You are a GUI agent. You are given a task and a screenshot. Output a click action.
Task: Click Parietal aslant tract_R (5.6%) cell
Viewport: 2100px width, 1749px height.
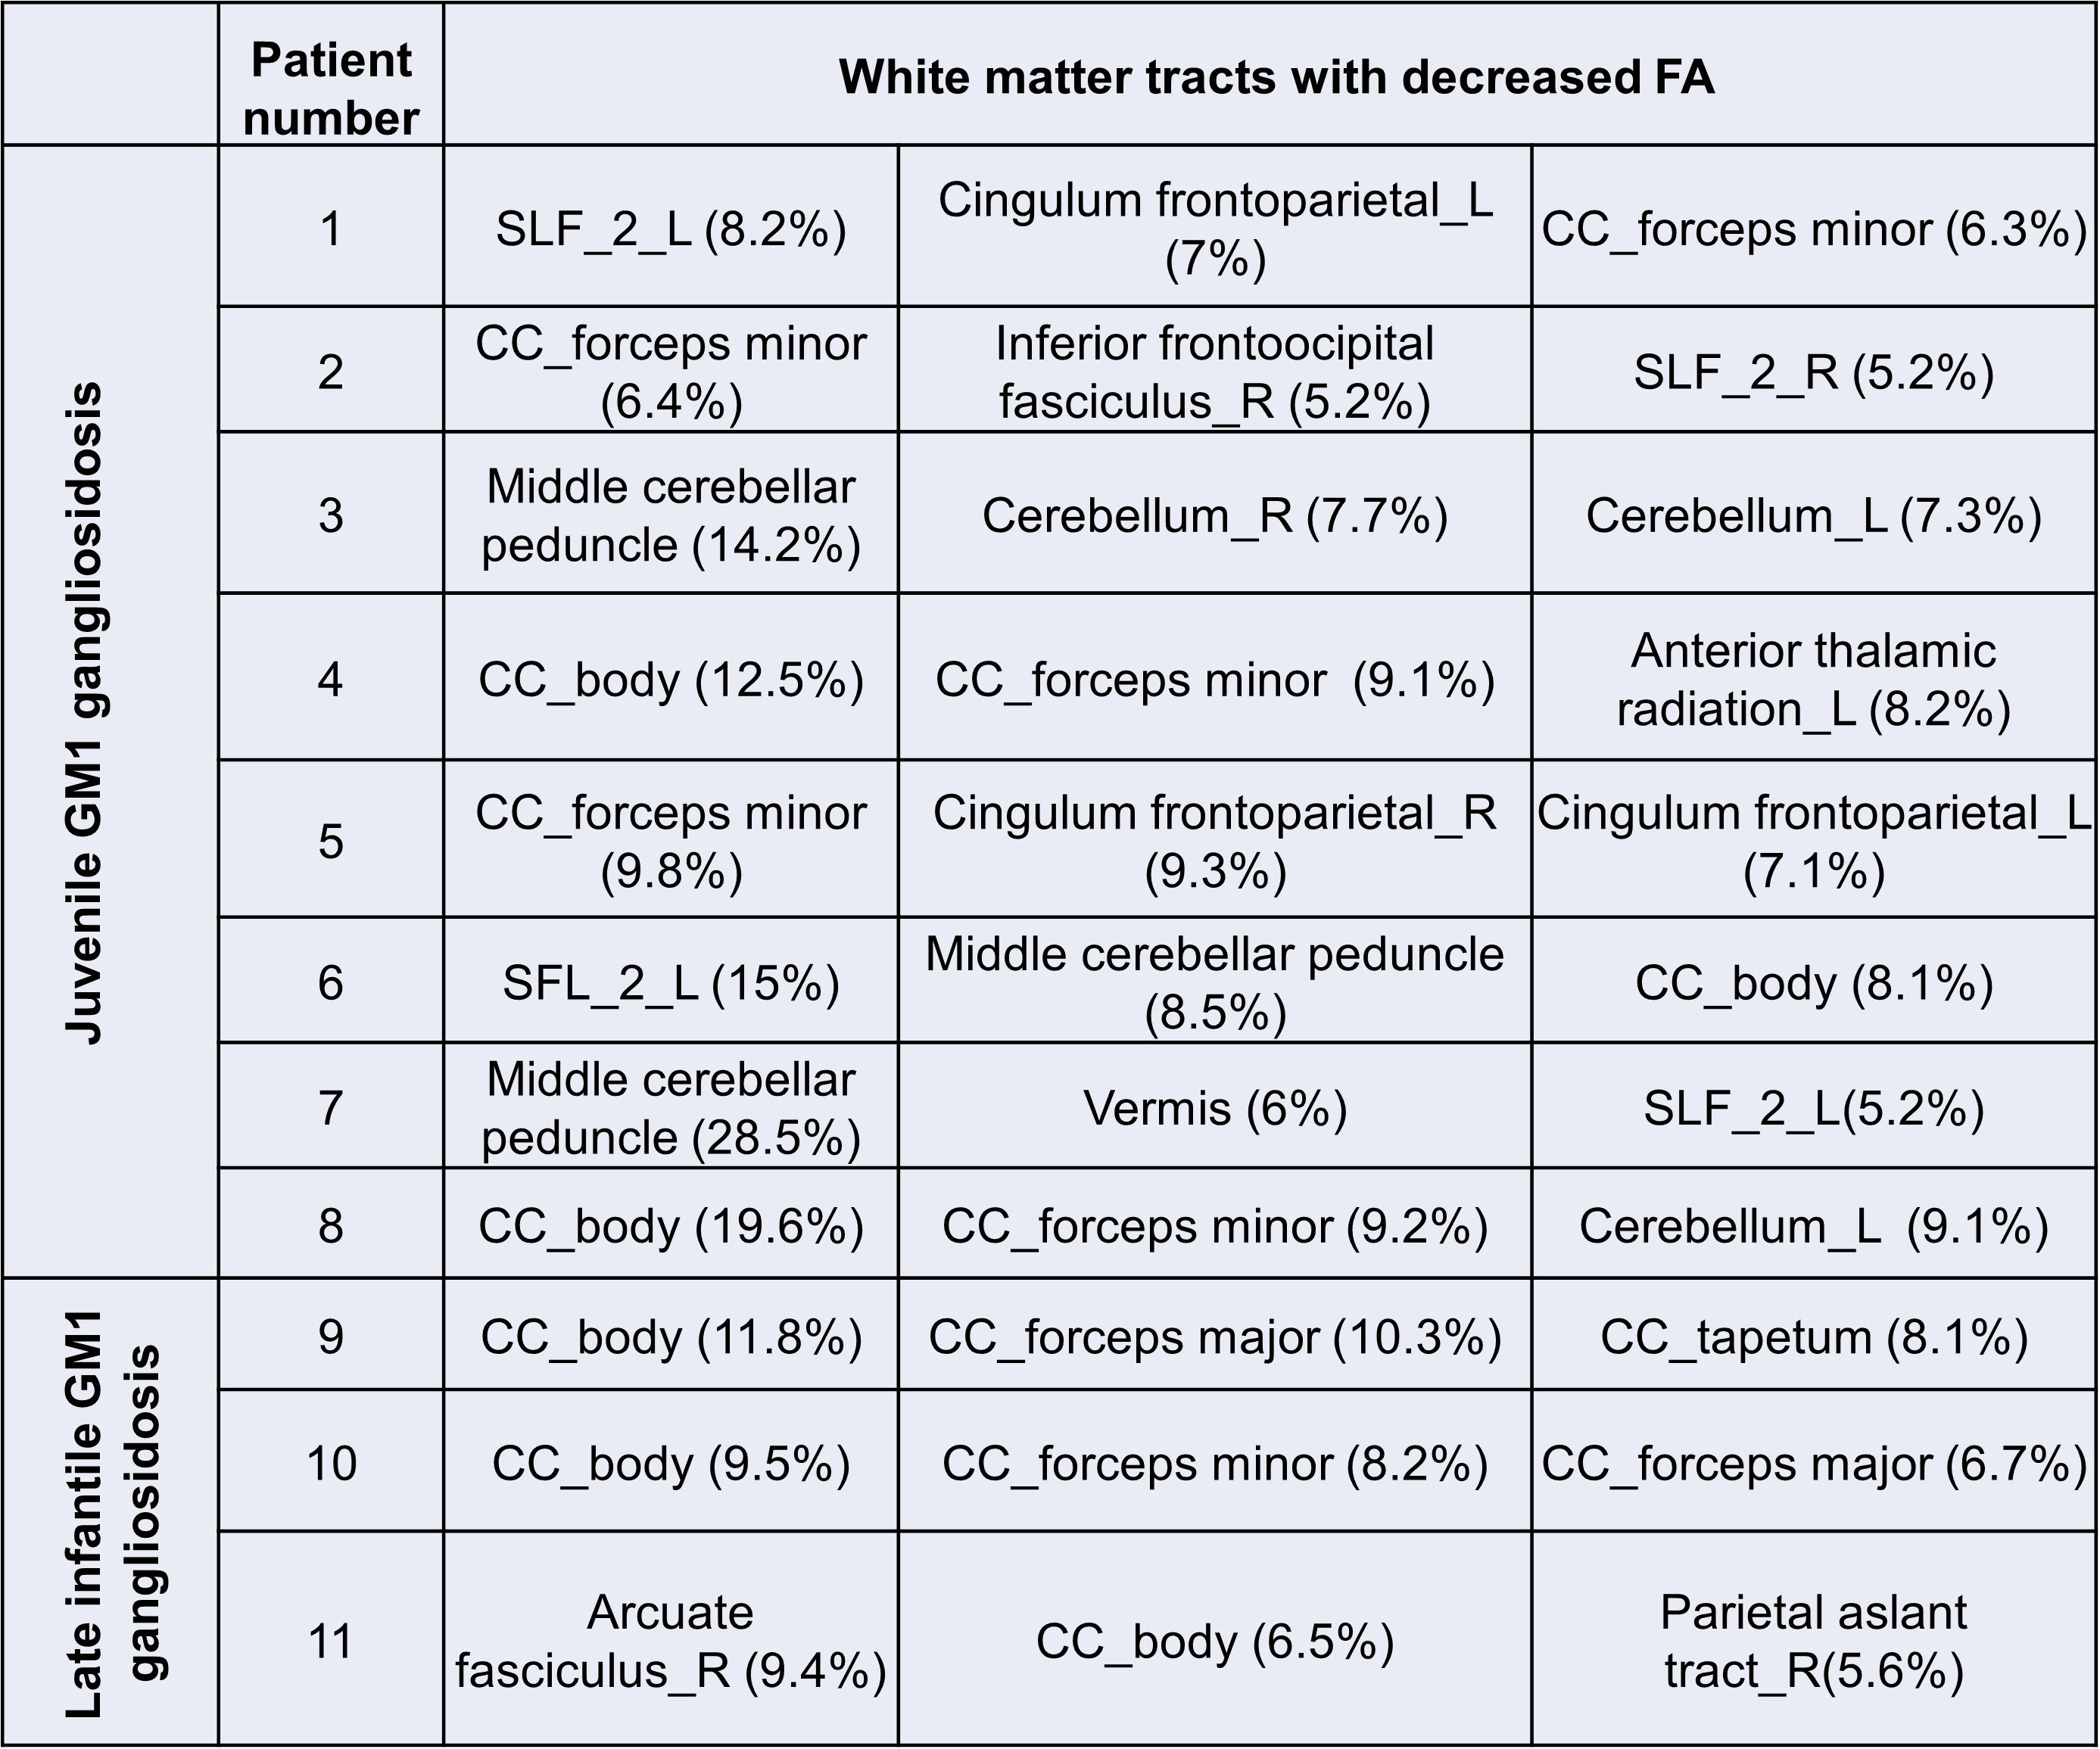(1813, 1641)
